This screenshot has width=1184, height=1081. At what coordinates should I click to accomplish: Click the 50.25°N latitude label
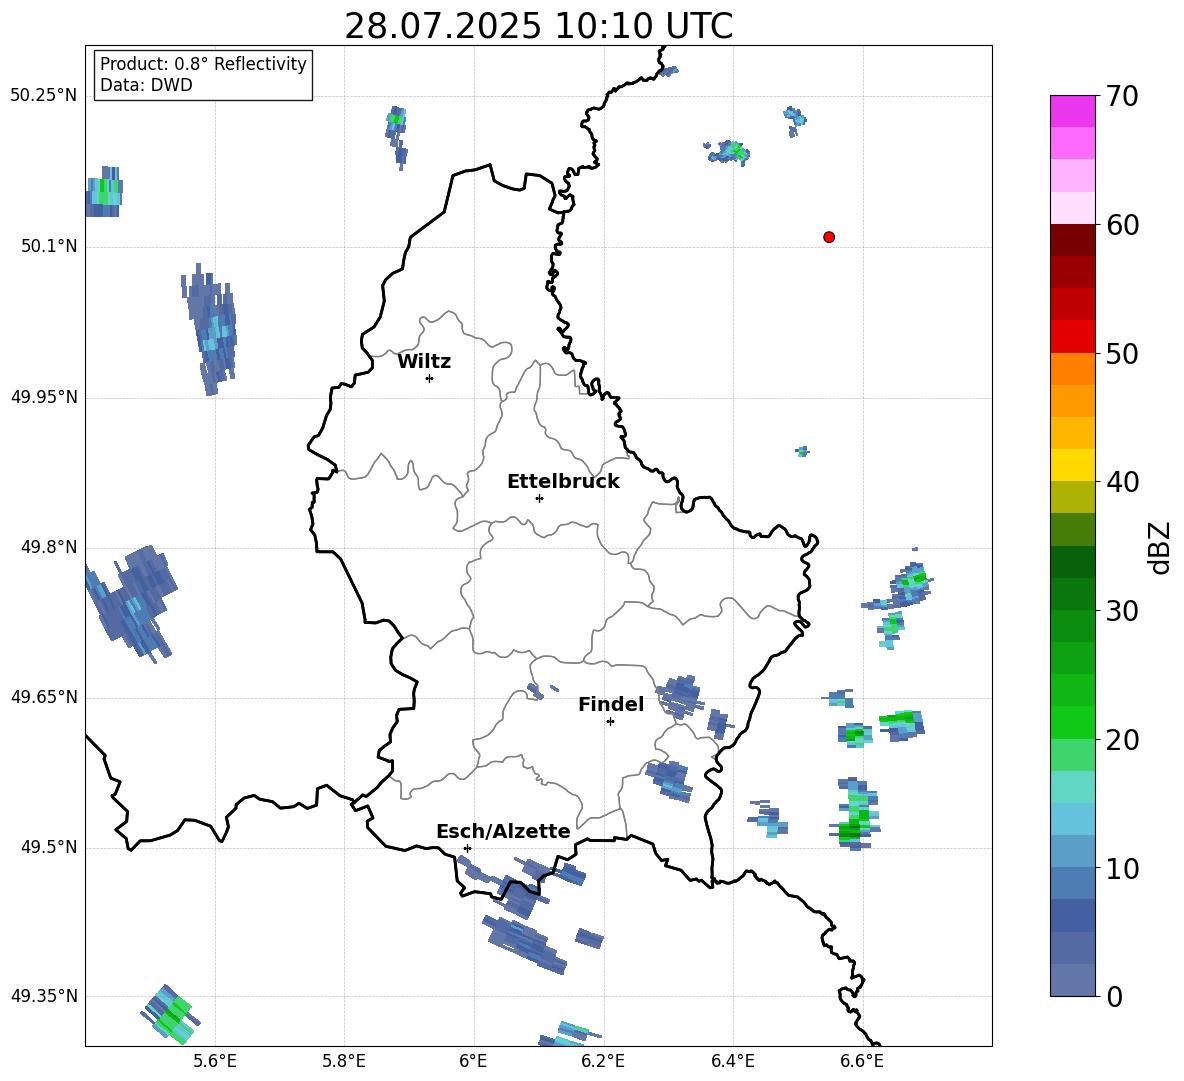click(x=44, y=96)
